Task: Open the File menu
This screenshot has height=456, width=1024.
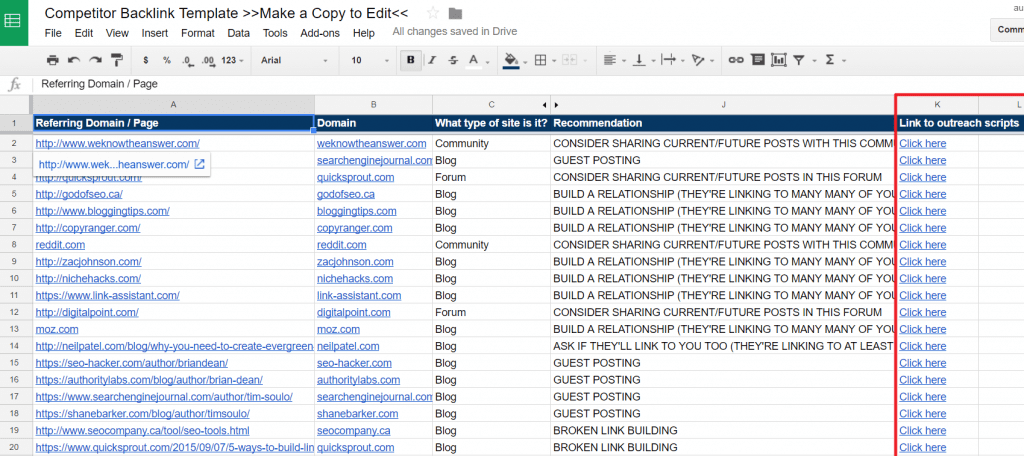Action: coord(53,33)
